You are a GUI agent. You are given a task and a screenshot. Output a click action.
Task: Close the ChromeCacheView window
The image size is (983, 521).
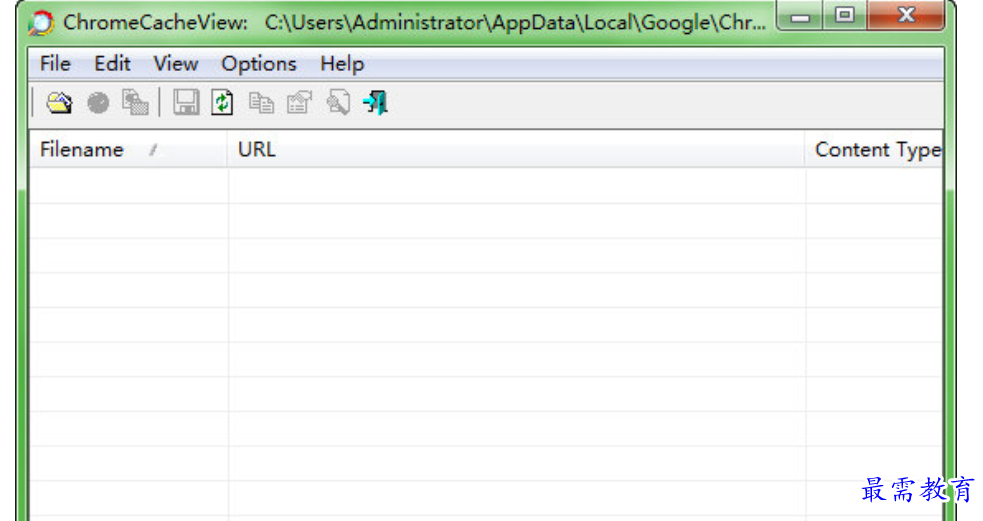click(x=906, y=16)
